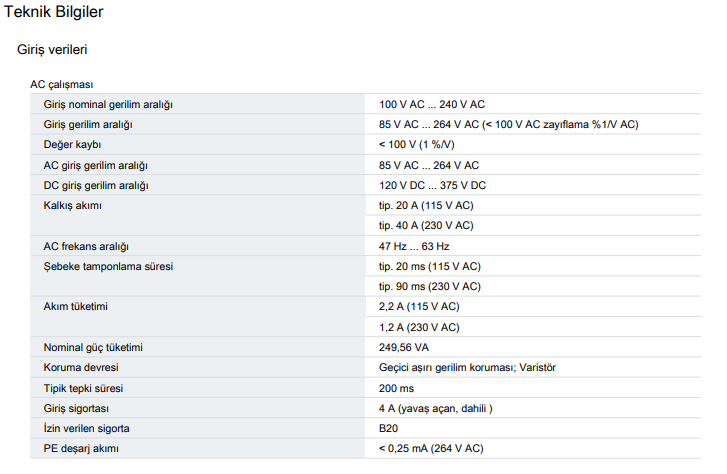Click the 'tip. 90 ms (230 V AC)' value
The height and width of the screenshot is (474, 727).
click(x=429, y=287)
